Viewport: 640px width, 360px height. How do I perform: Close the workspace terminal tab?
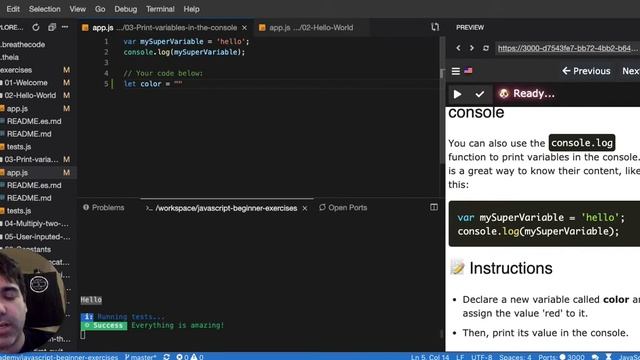pyautogui.click(x=304, y=208)
